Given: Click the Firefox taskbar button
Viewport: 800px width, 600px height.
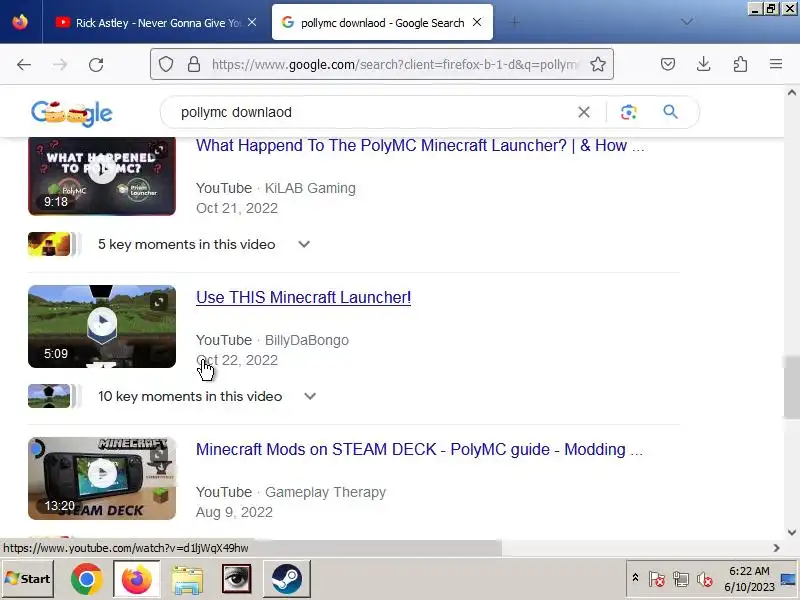Looking at the screenshot, I should tap(136, 579).
